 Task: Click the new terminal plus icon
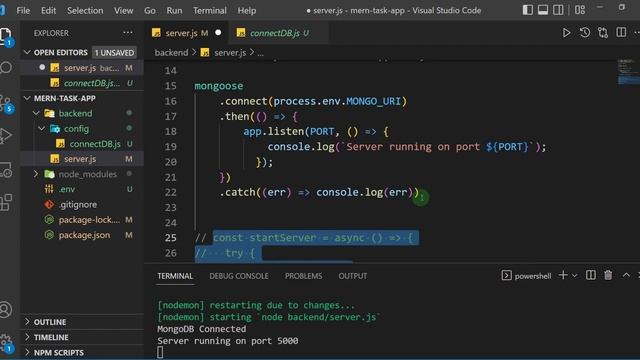[563, 276]
